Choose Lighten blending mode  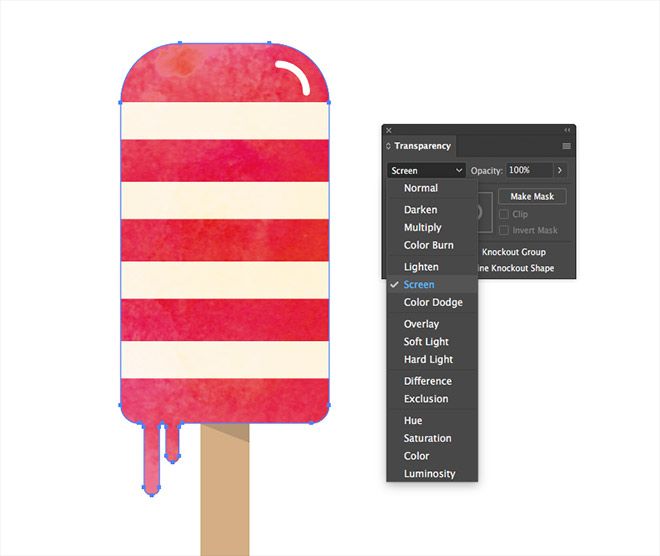pyautogui.click(x=432, y=267)
